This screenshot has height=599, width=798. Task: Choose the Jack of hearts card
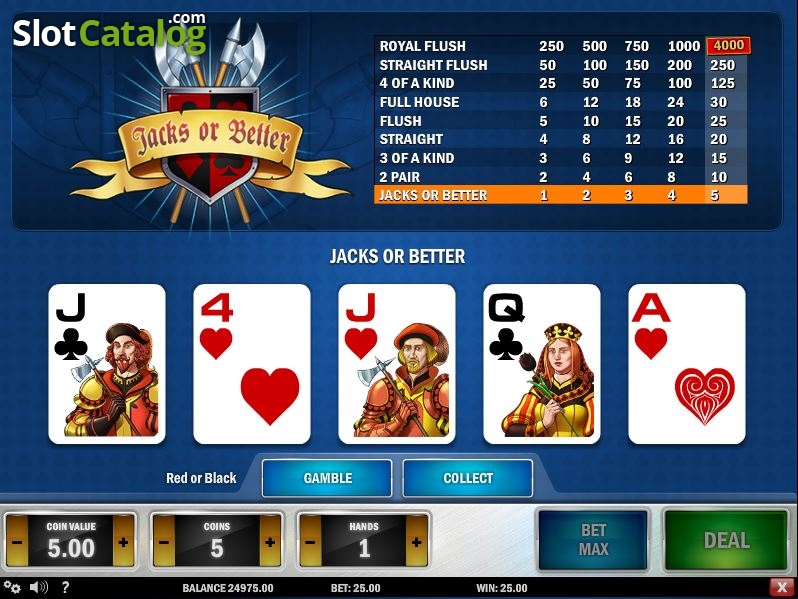click(397, 364)
